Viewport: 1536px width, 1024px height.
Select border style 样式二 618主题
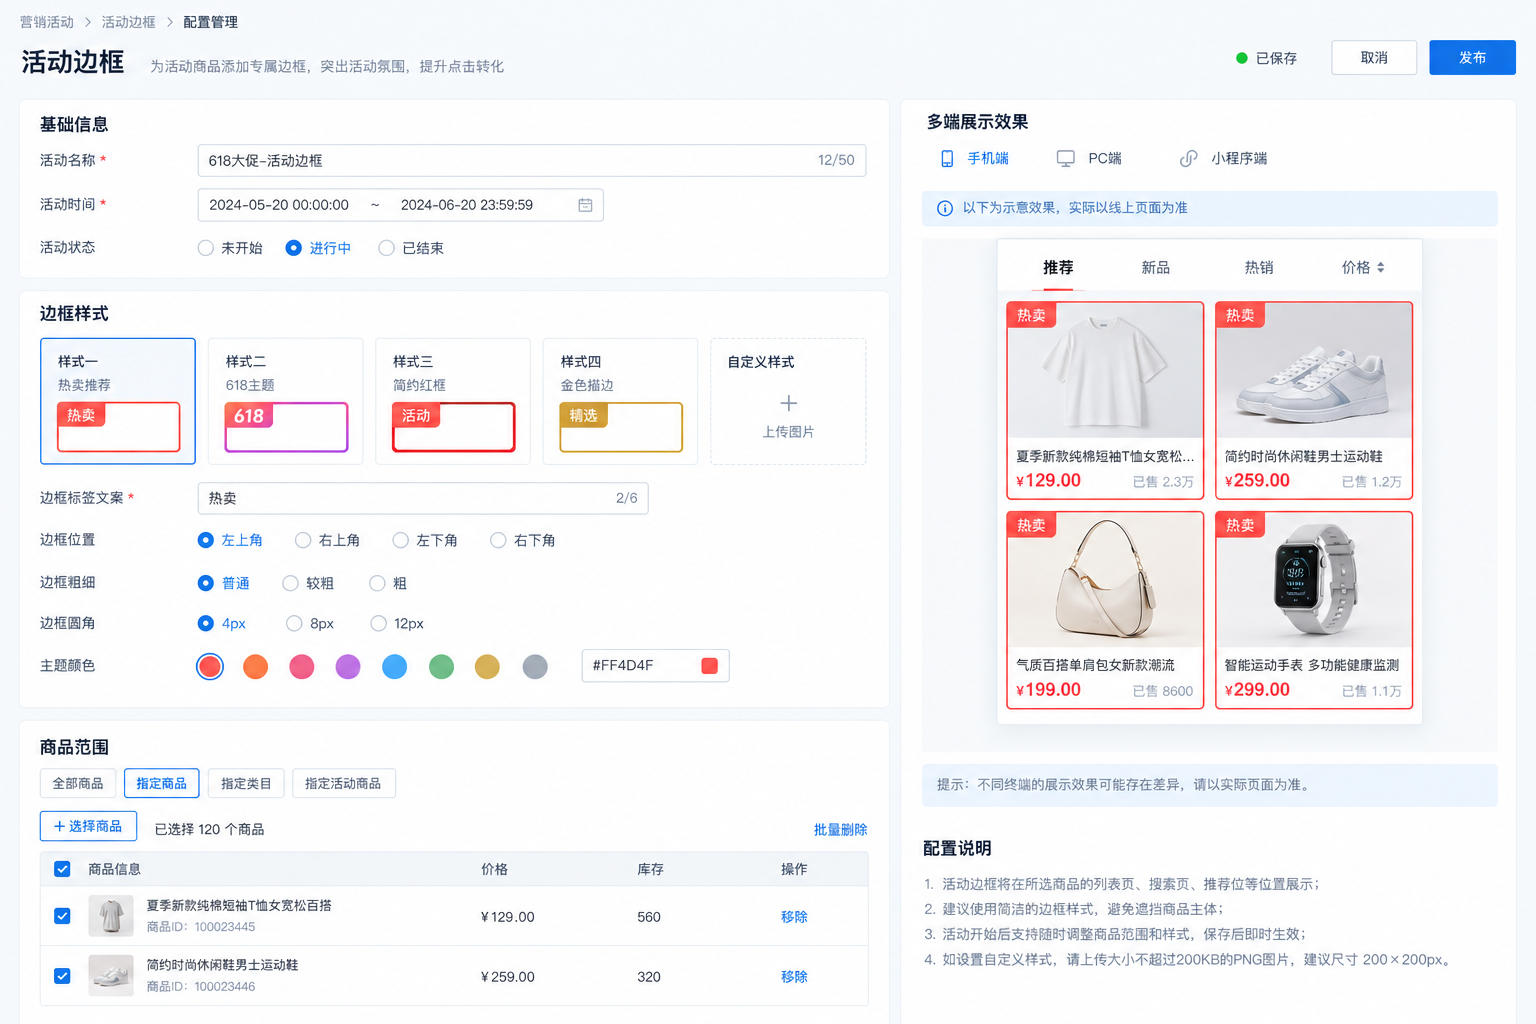tap(286, 401)
